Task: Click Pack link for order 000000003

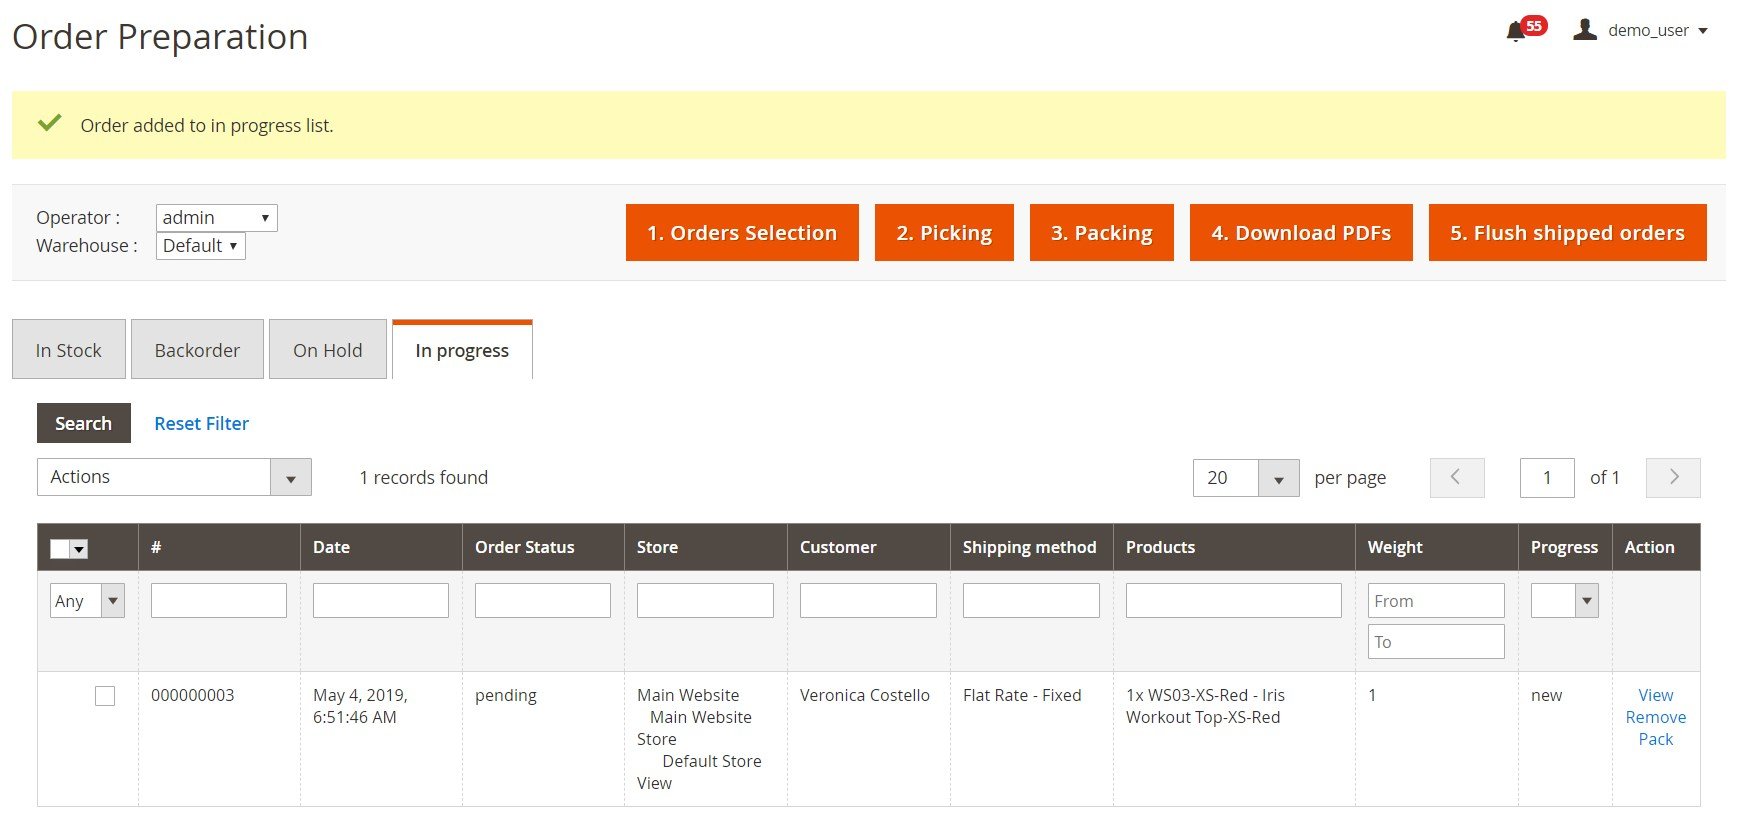Action: coord(1655,739)
